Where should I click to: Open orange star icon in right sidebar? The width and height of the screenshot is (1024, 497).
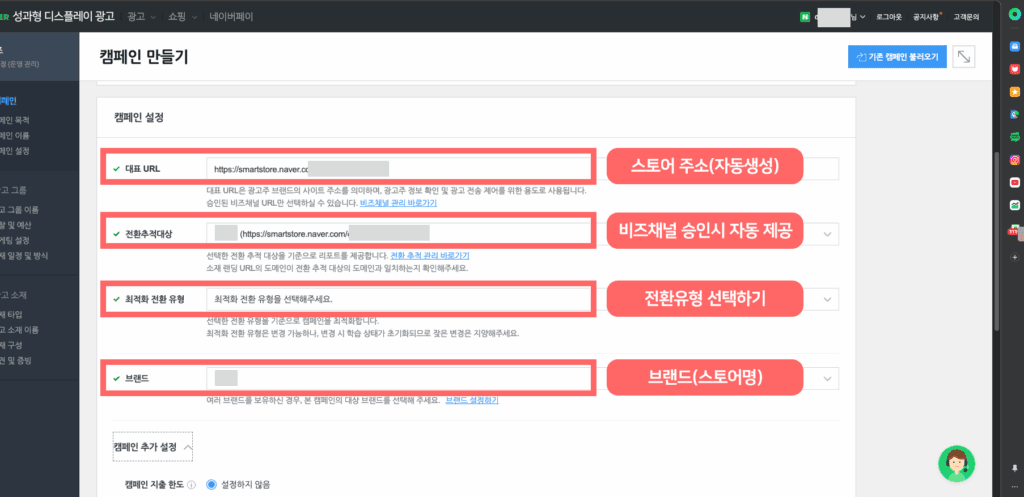point(1014,91)
